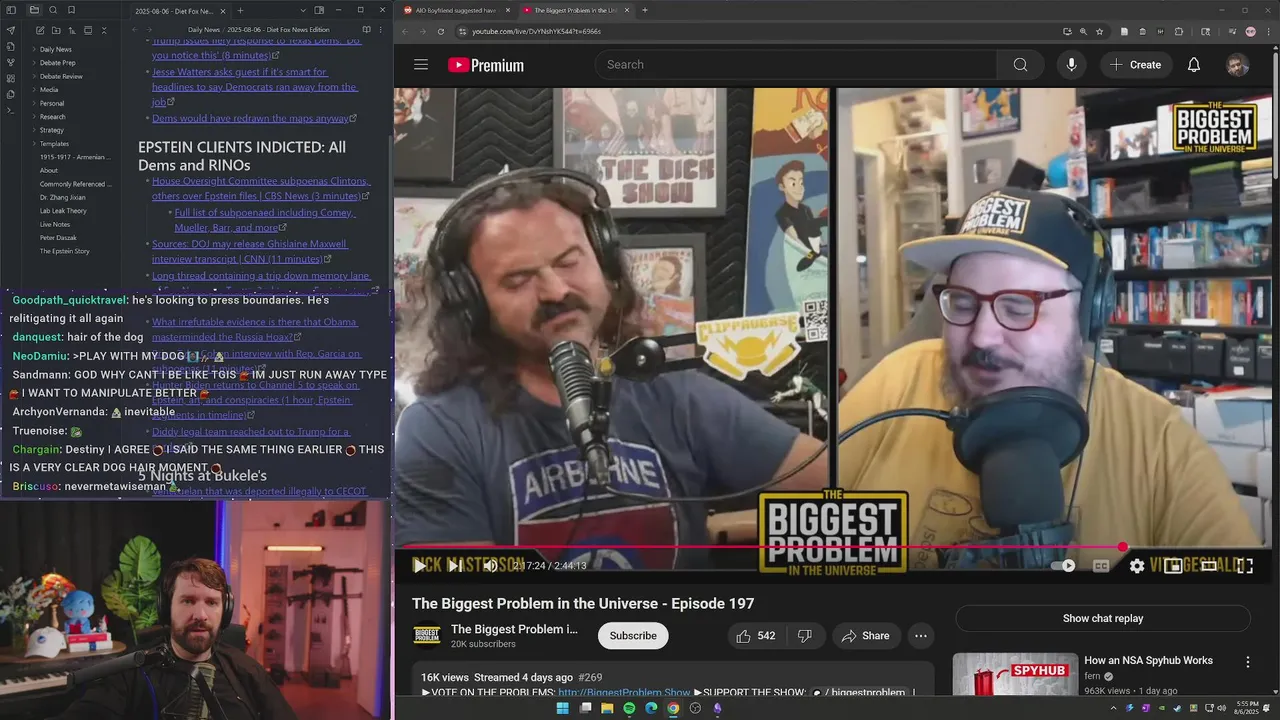Open The Epstein Story note

65,251
